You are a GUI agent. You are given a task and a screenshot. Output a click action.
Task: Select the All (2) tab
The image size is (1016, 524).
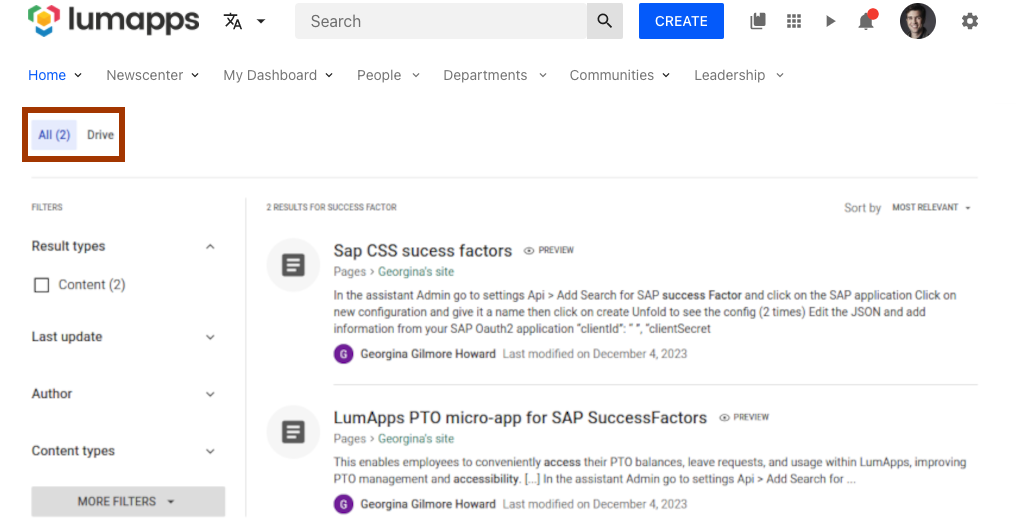click(x=54, y=135)
